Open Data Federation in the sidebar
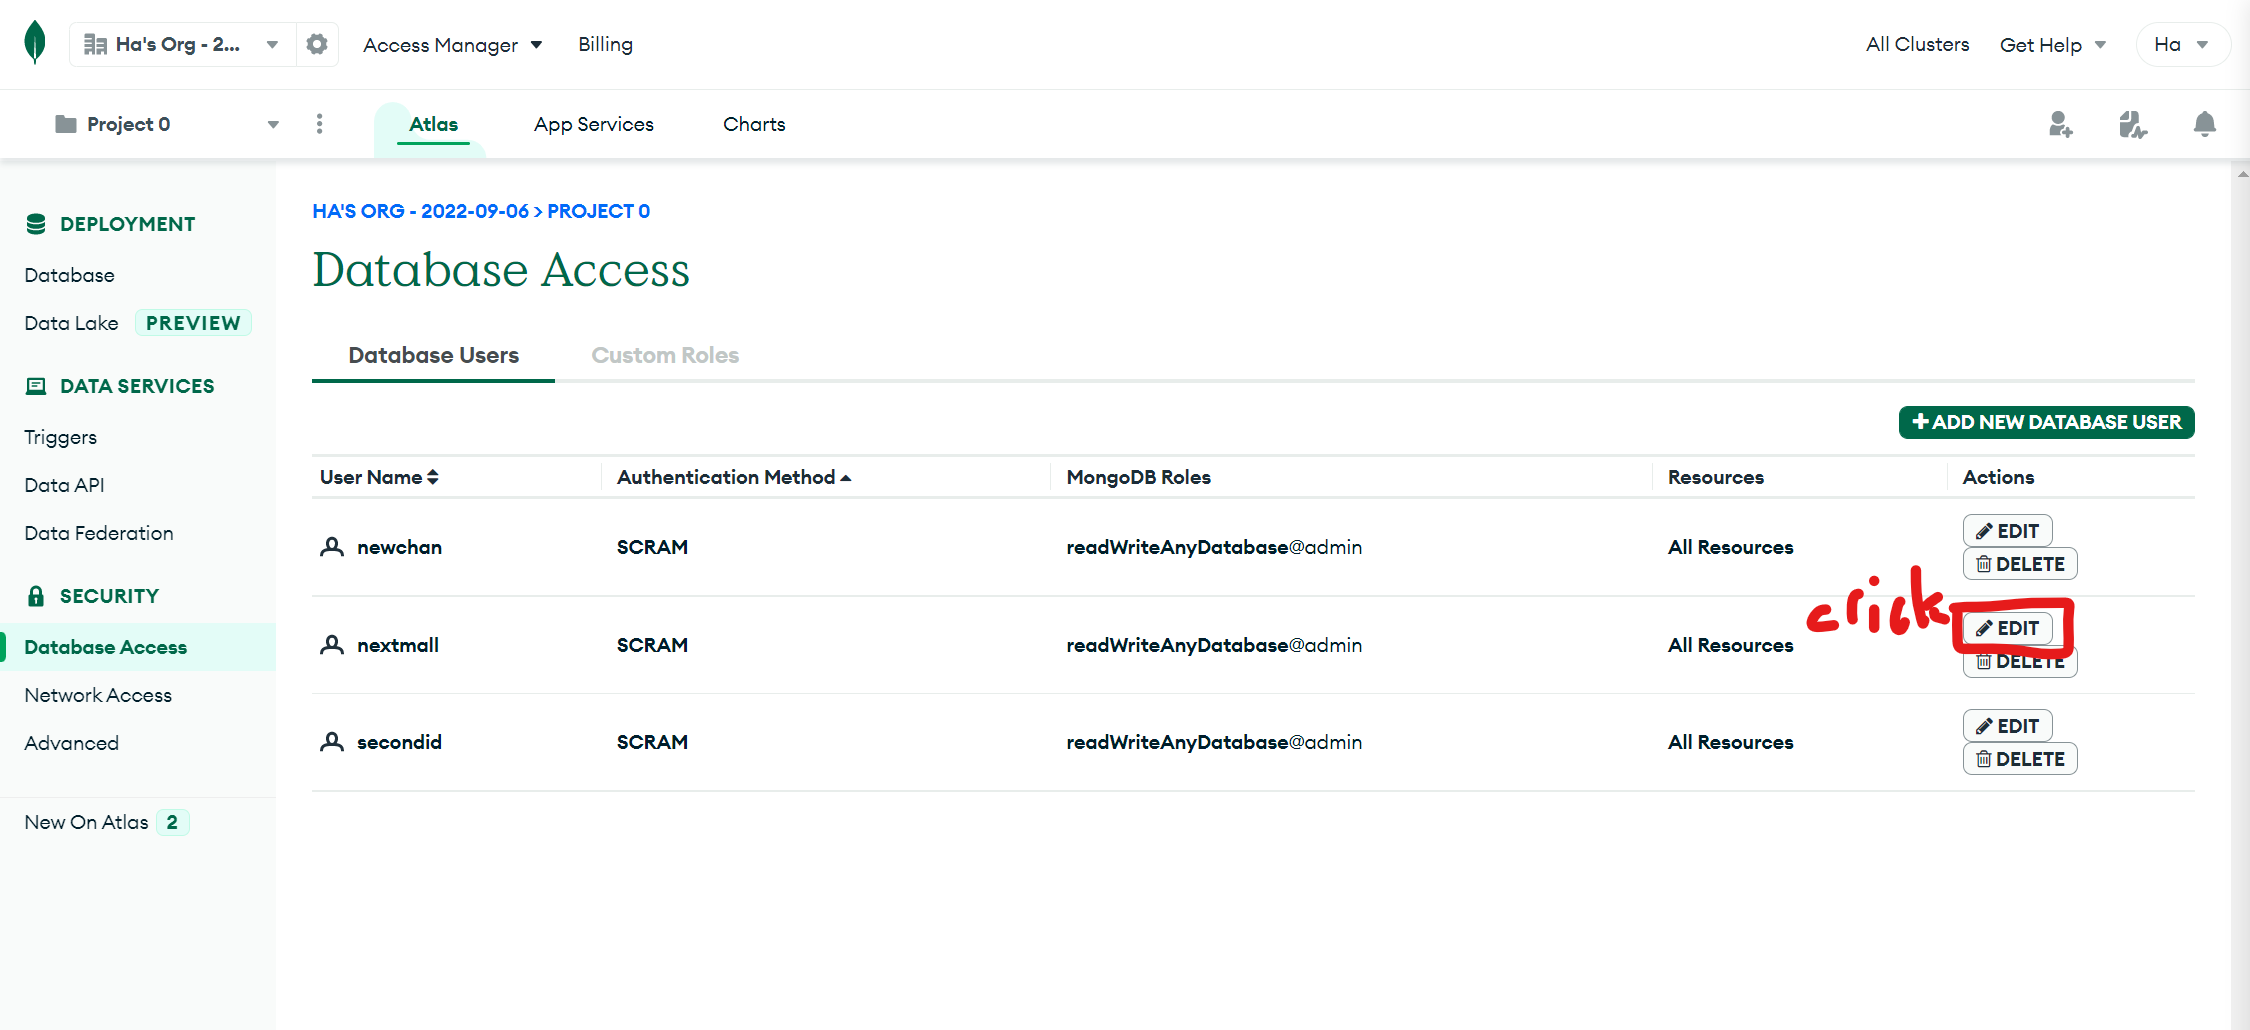Viewport: 2250px width, 1030px height. point(98,533)
